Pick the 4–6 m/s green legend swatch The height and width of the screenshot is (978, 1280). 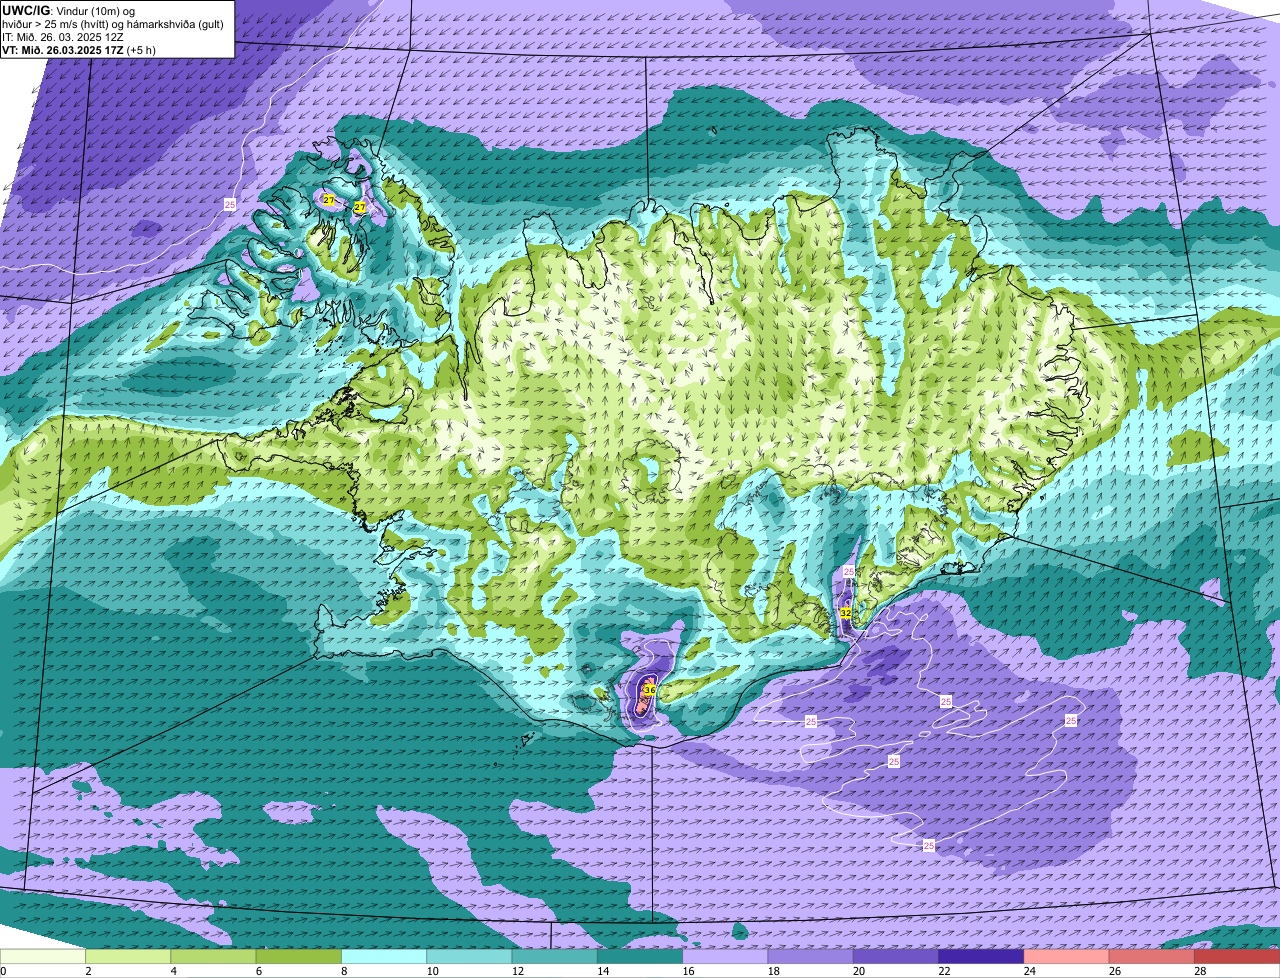coord(213,956)
